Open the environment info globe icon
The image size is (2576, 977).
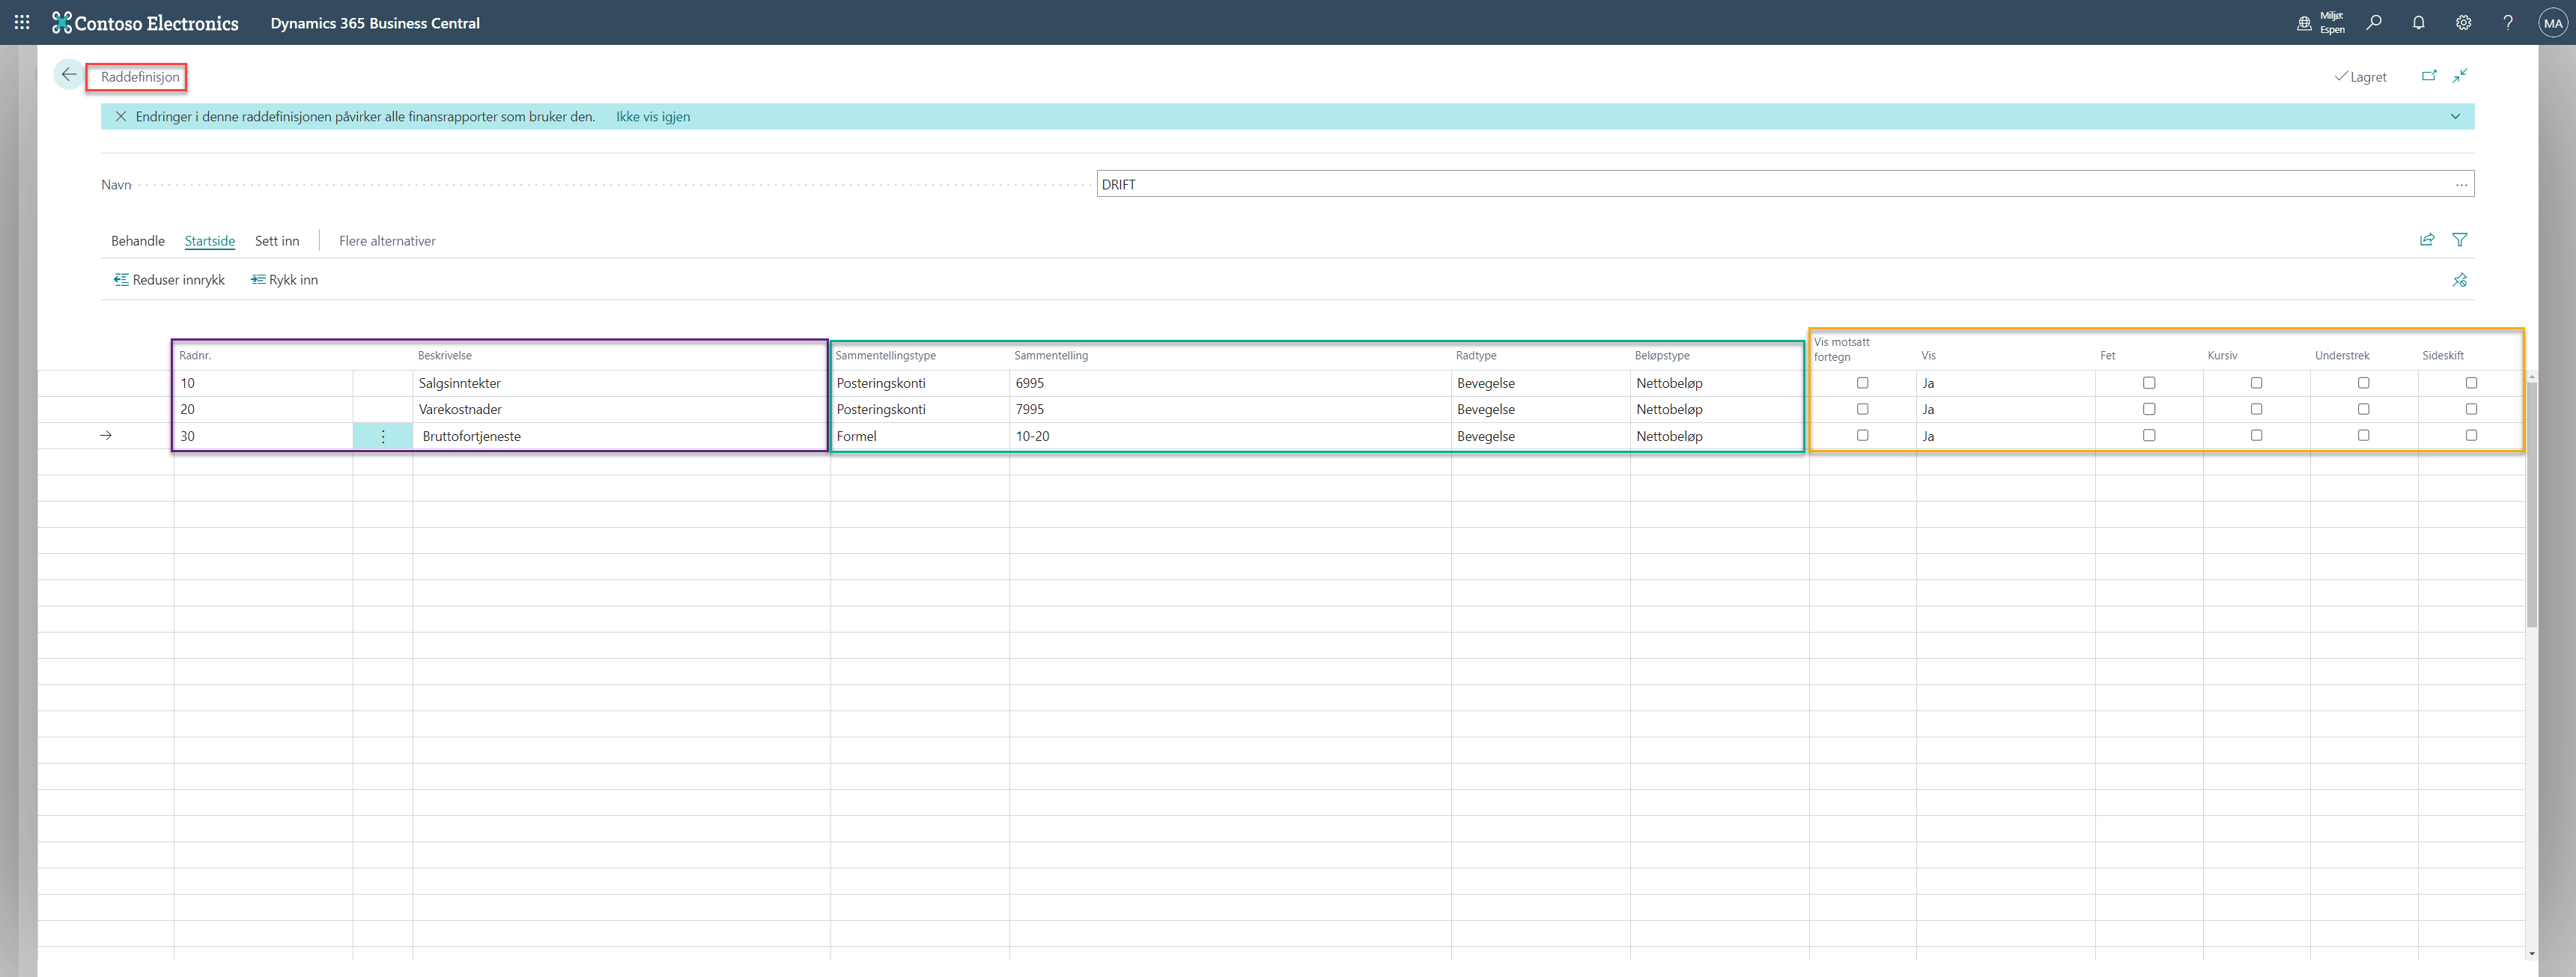pos(2304,22)
